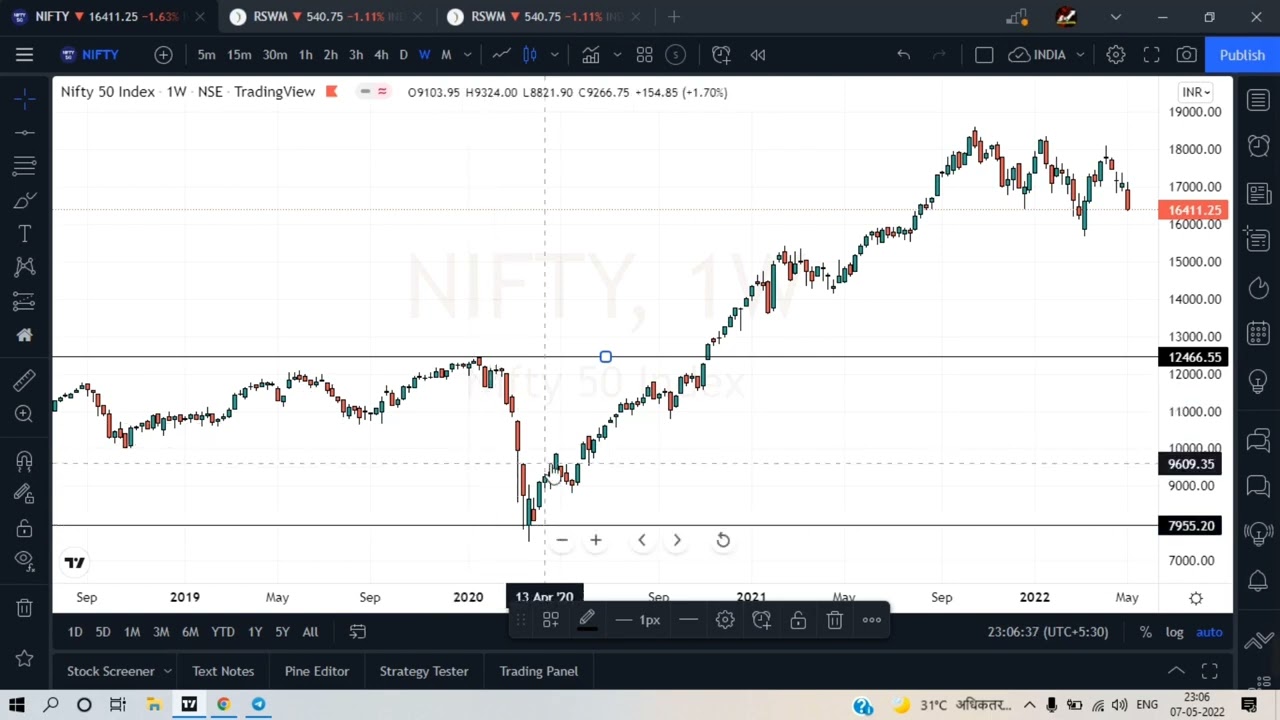Open selected line settings gear in floating toolbar
Viewport: 1280px width, 720px height.
[x=725, y=620]
